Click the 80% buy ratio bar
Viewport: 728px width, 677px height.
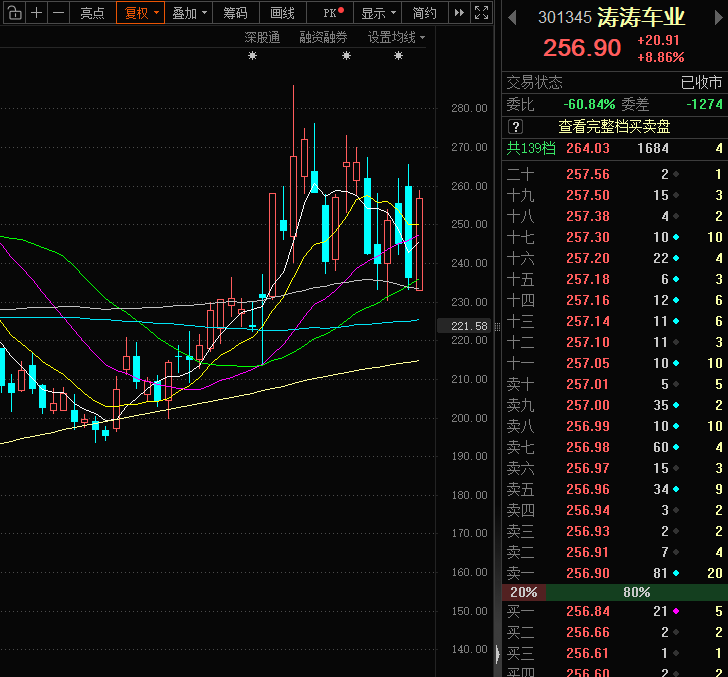point(637,592)
